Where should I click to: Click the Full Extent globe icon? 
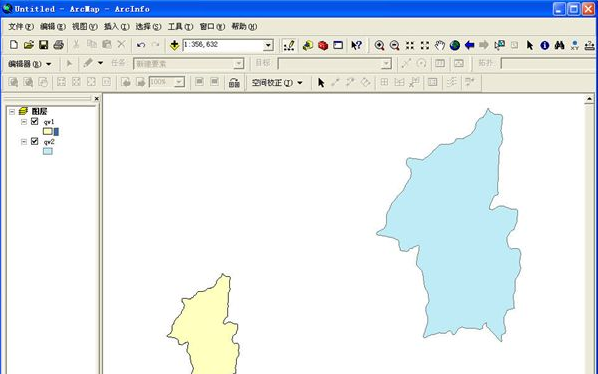click(x=454, y=45)
